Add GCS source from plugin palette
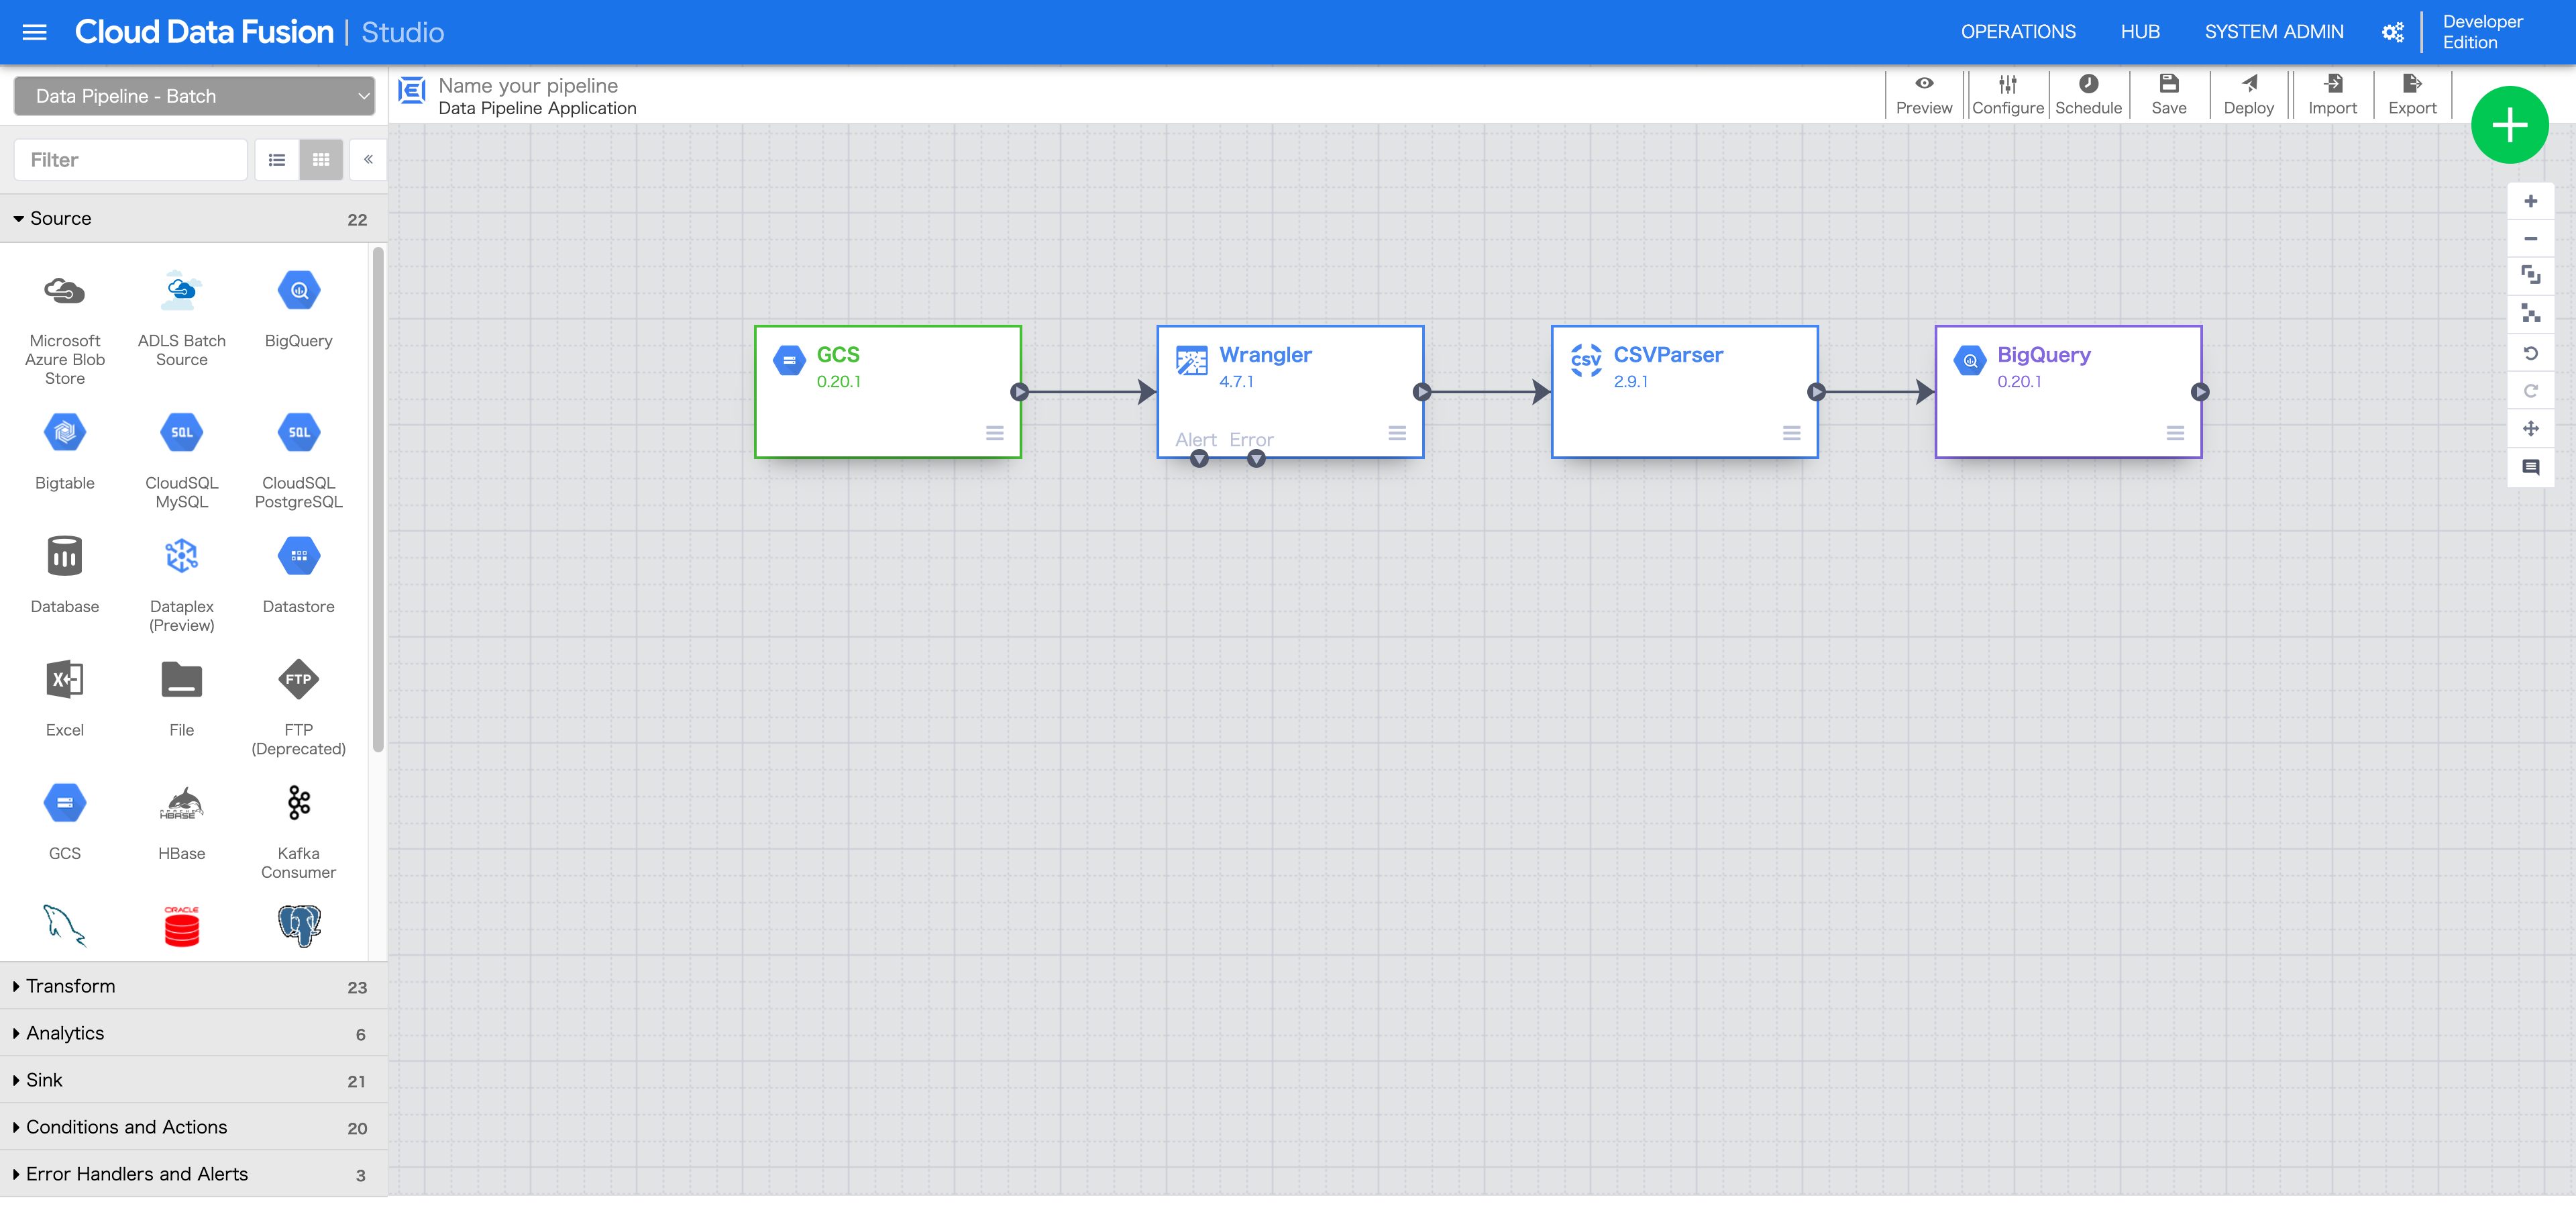Image resolution: width=2576 pixels, height=1208 pixels. pyautogui.click(x=65, y=821)
